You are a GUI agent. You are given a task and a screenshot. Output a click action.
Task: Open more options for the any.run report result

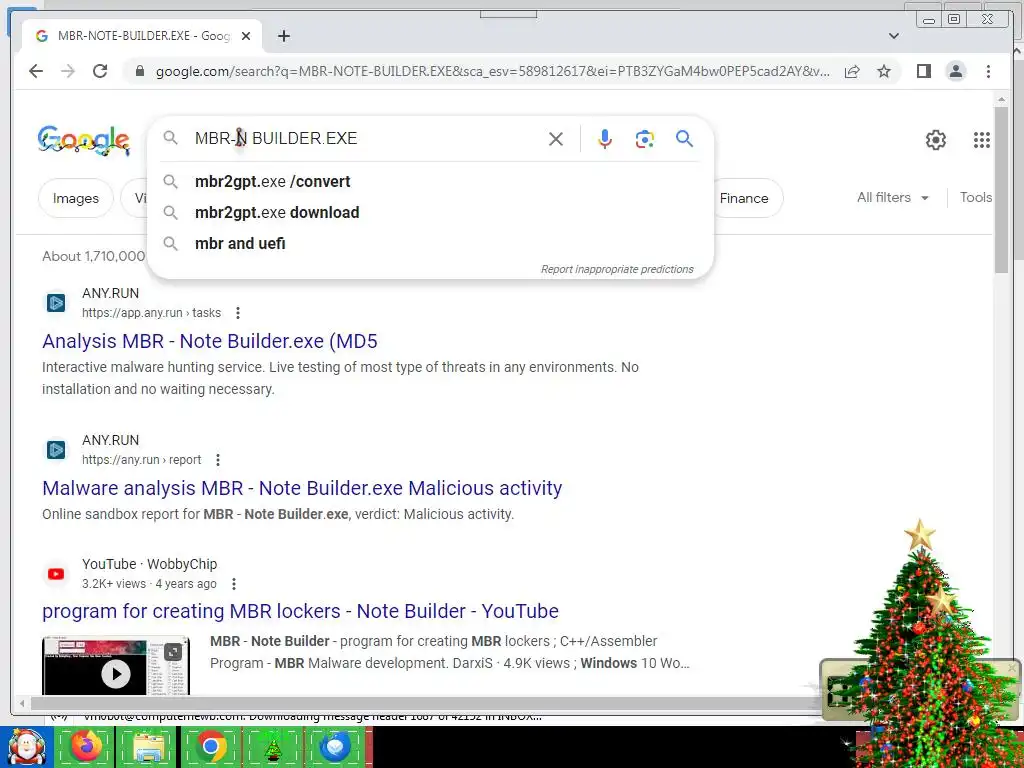click(218, 460)
